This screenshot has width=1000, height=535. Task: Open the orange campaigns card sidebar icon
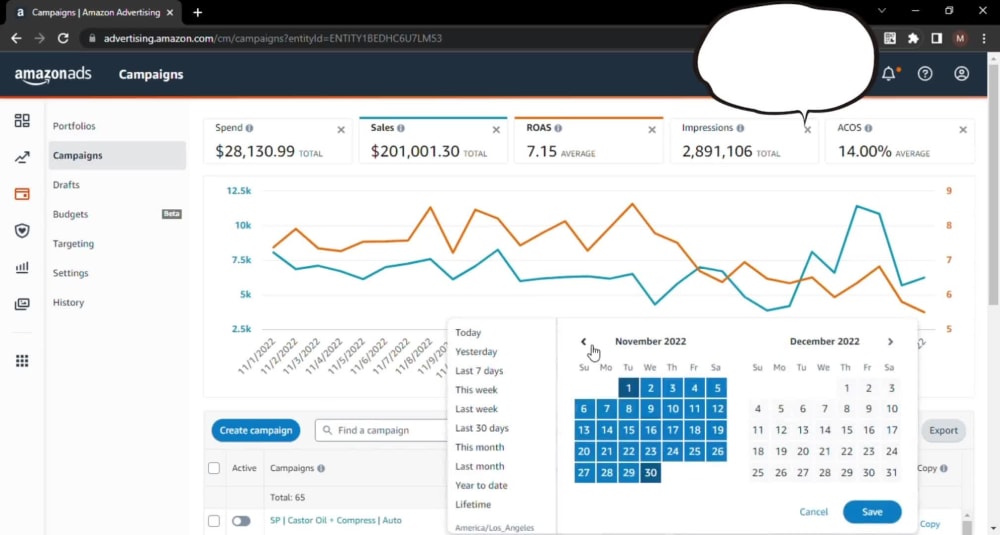22,194
